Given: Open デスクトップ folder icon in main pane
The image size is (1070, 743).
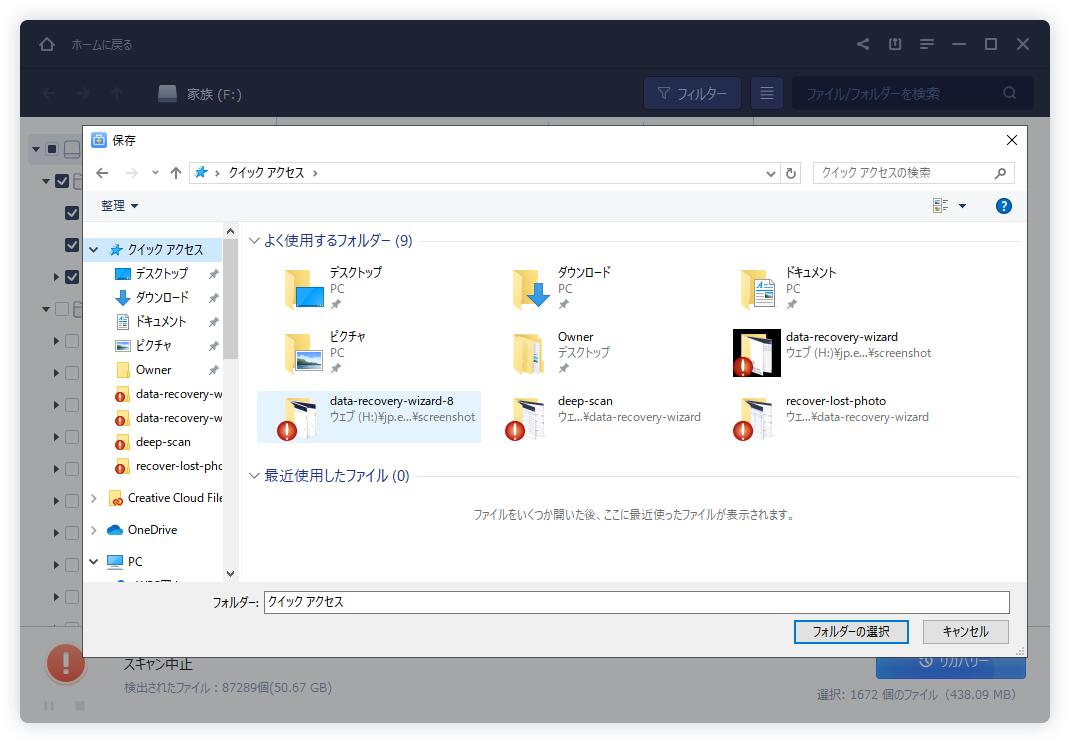Looking at the screenshot, I should pyautogui.click(x=304, y=289).
